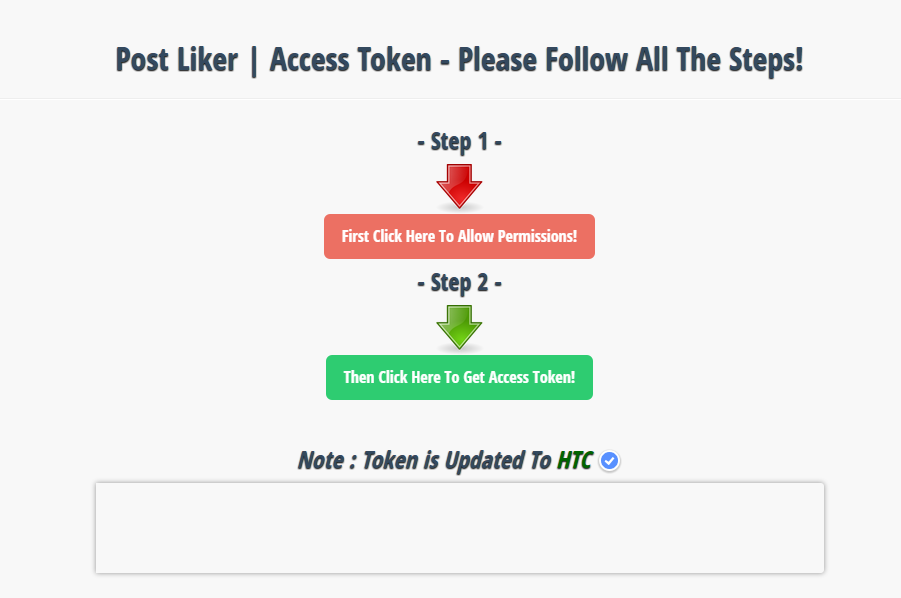The image size is (901, 598).
Task: Click the green HTC text in note
Action: 574,461
